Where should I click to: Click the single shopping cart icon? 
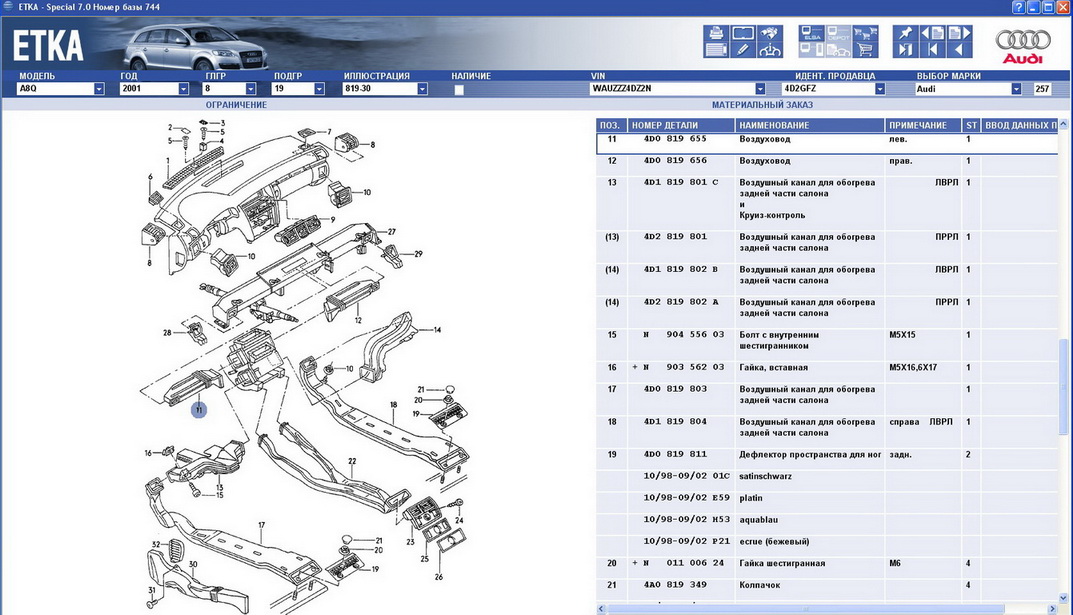point(865,49)
